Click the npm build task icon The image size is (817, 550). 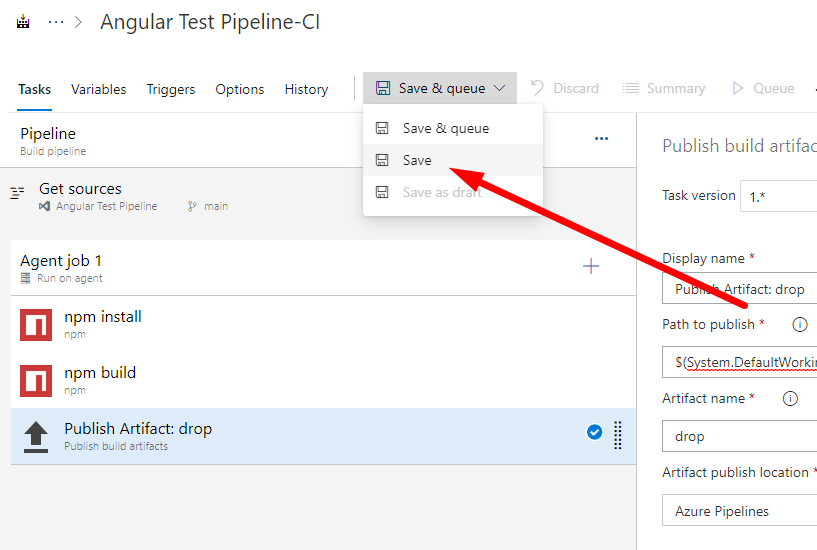pyautogui.click(x=36, y=380)
